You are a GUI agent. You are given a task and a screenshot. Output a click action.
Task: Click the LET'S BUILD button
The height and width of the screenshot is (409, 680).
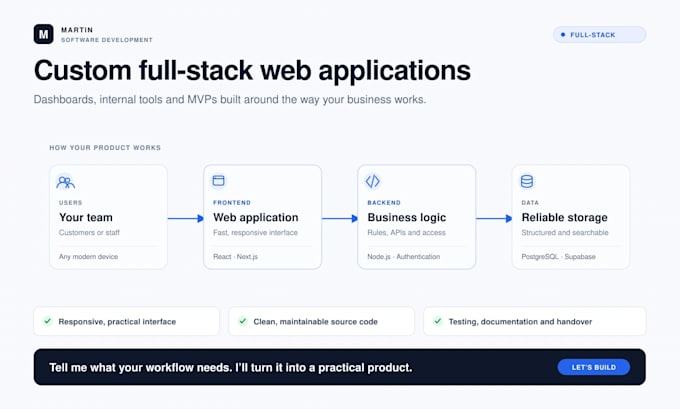tap(594, 367)
